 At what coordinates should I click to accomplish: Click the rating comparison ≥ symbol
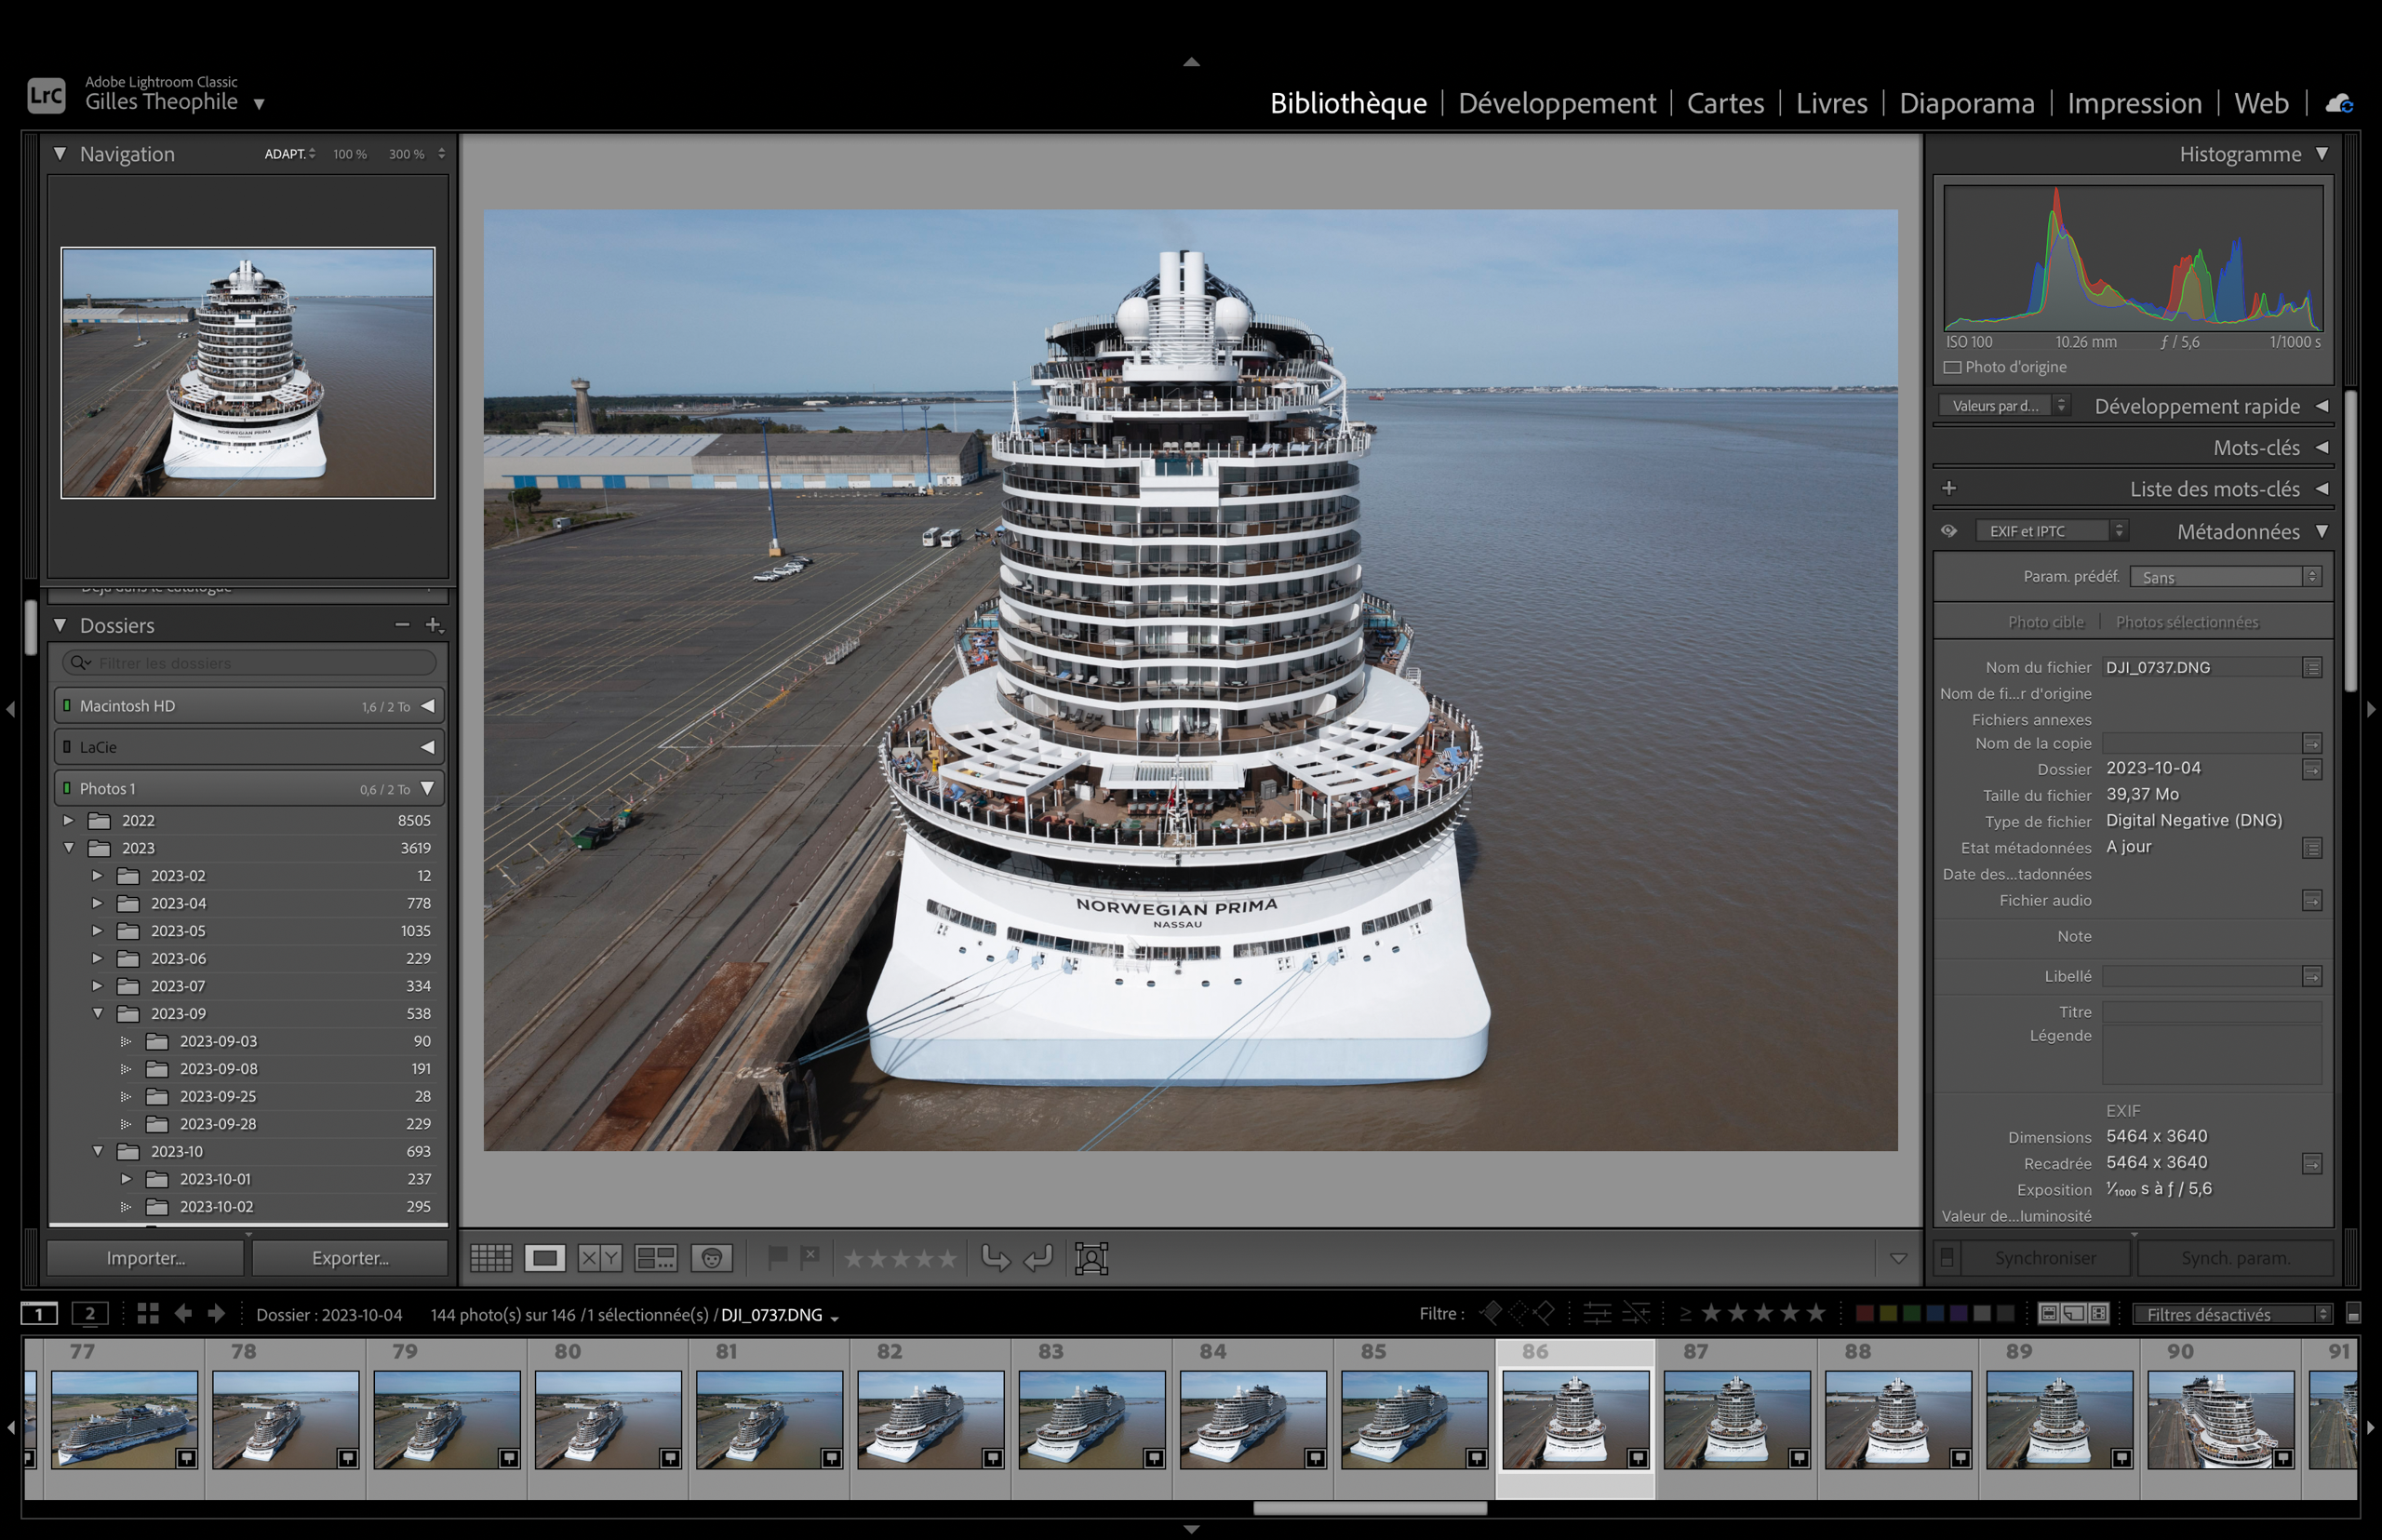(1686, 1314)
